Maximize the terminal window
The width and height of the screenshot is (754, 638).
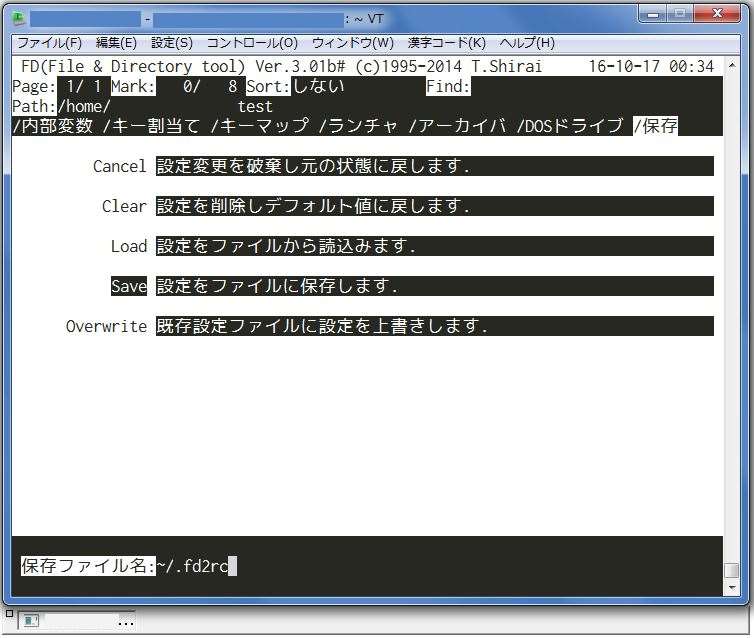[x=680, y=14]
